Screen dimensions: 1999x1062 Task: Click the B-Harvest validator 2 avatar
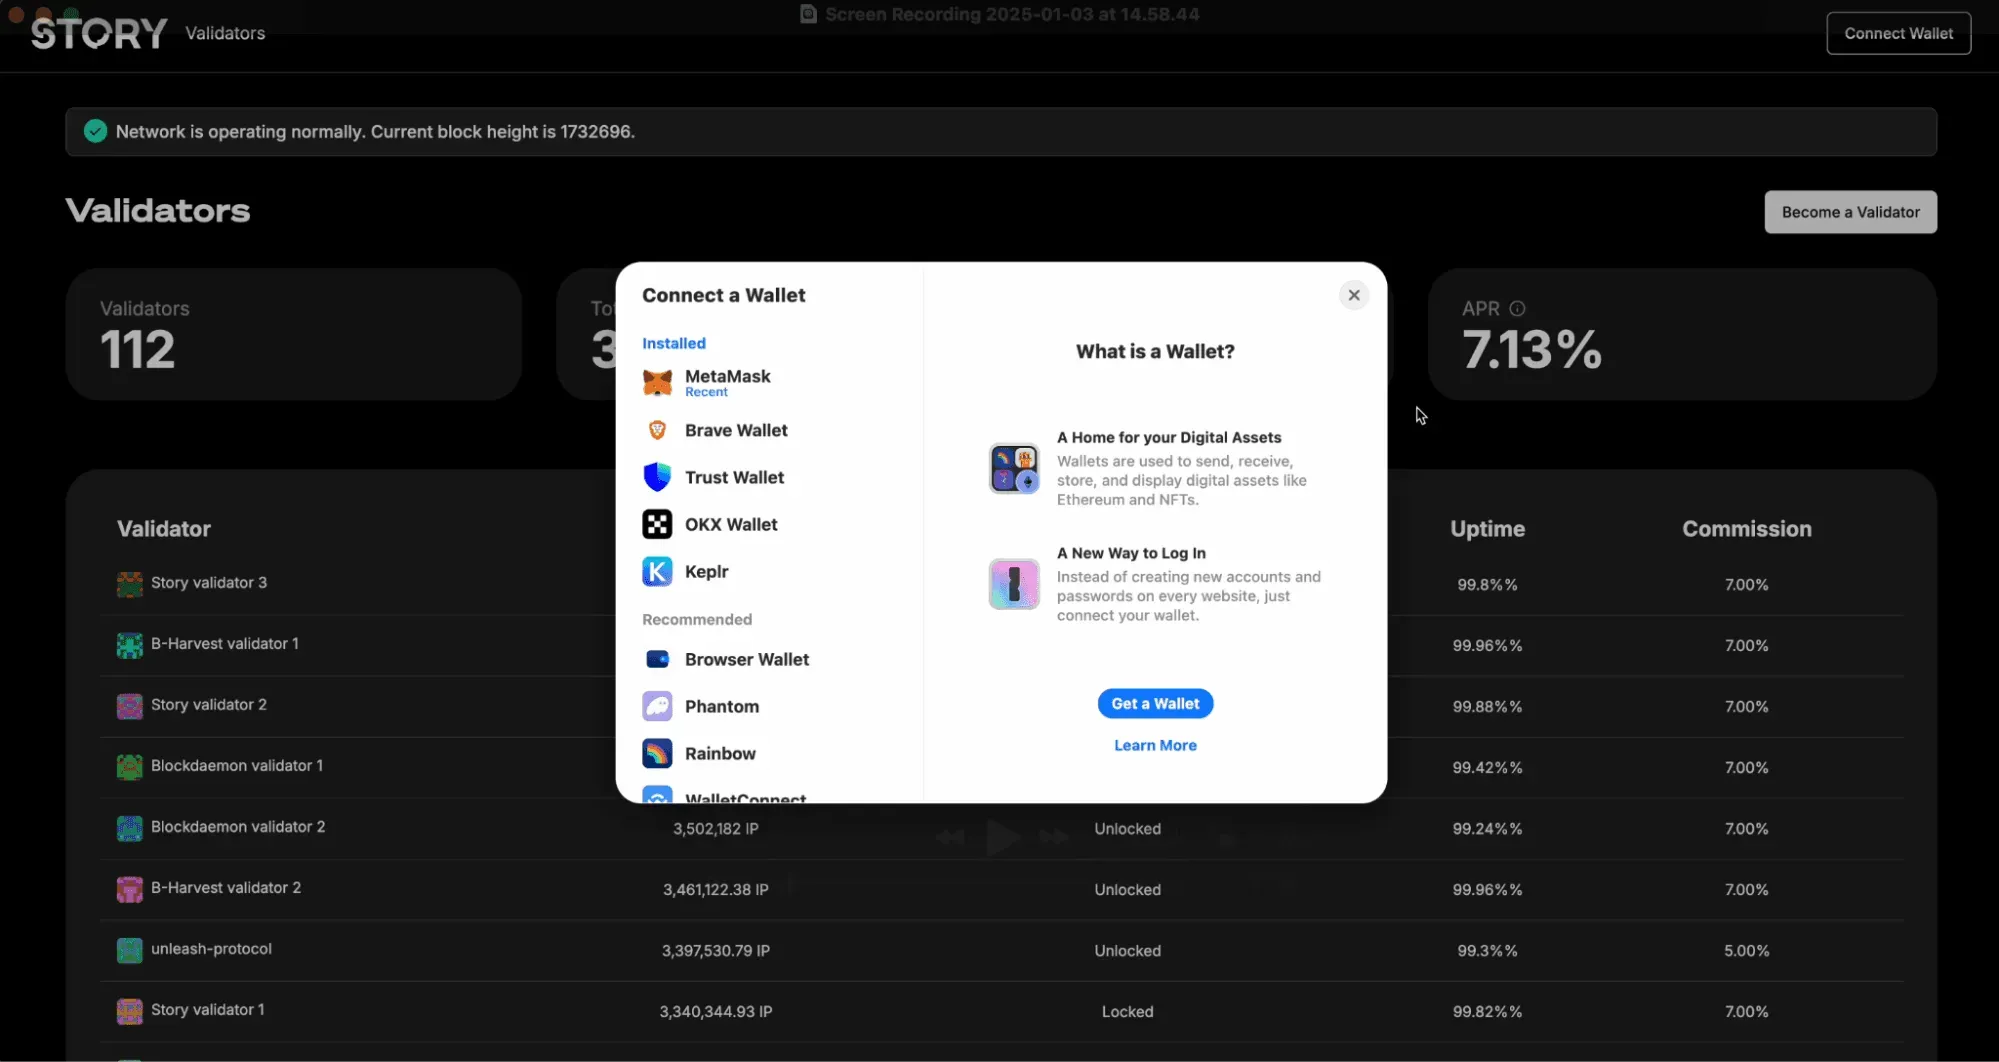click(130, 889)
